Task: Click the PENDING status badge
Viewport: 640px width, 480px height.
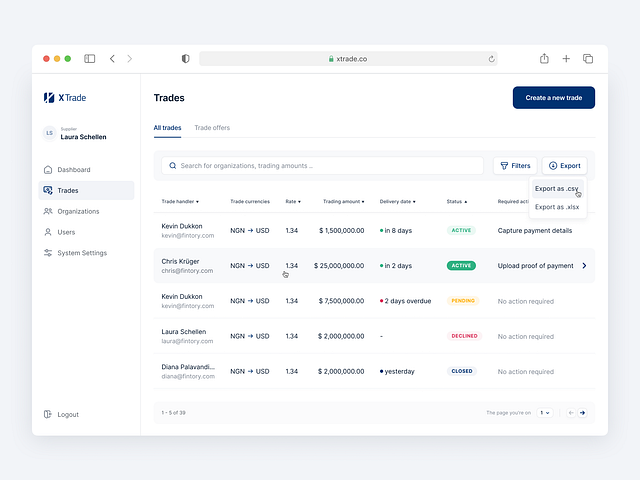Action: point(463,301)
